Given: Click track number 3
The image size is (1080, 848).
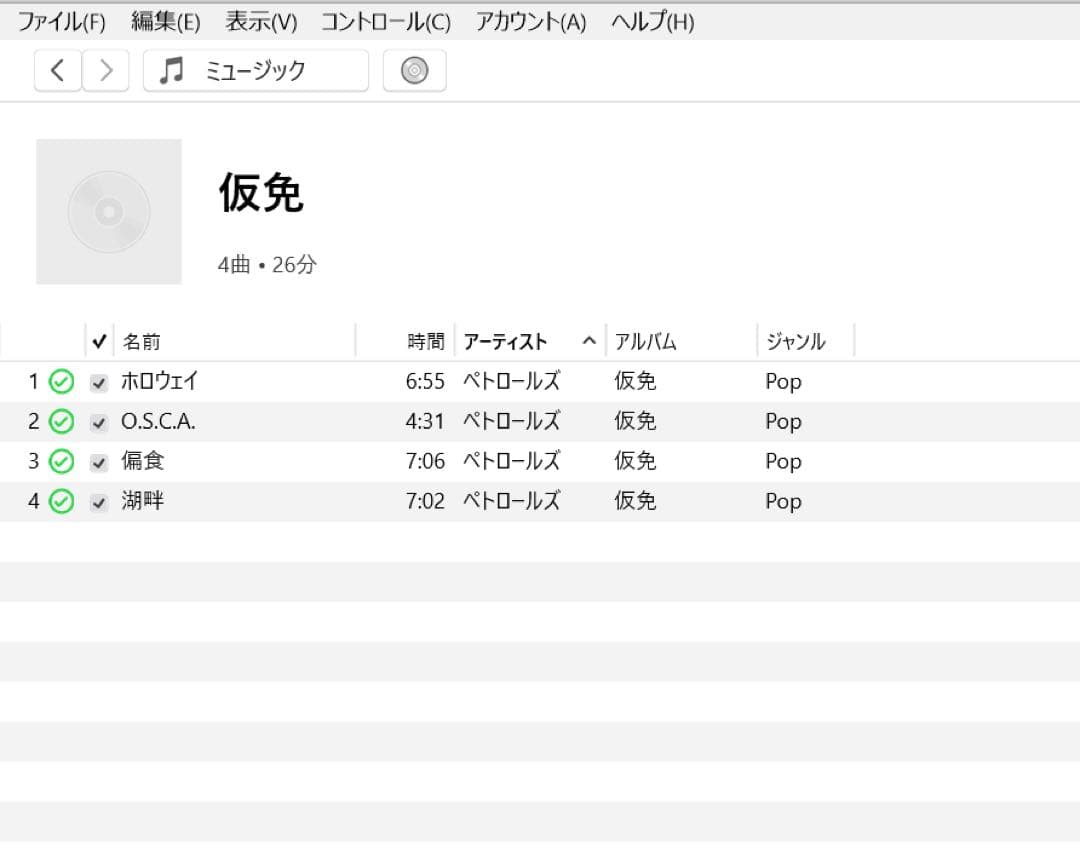Looking at the screenshot, I should tap(33, 462).
